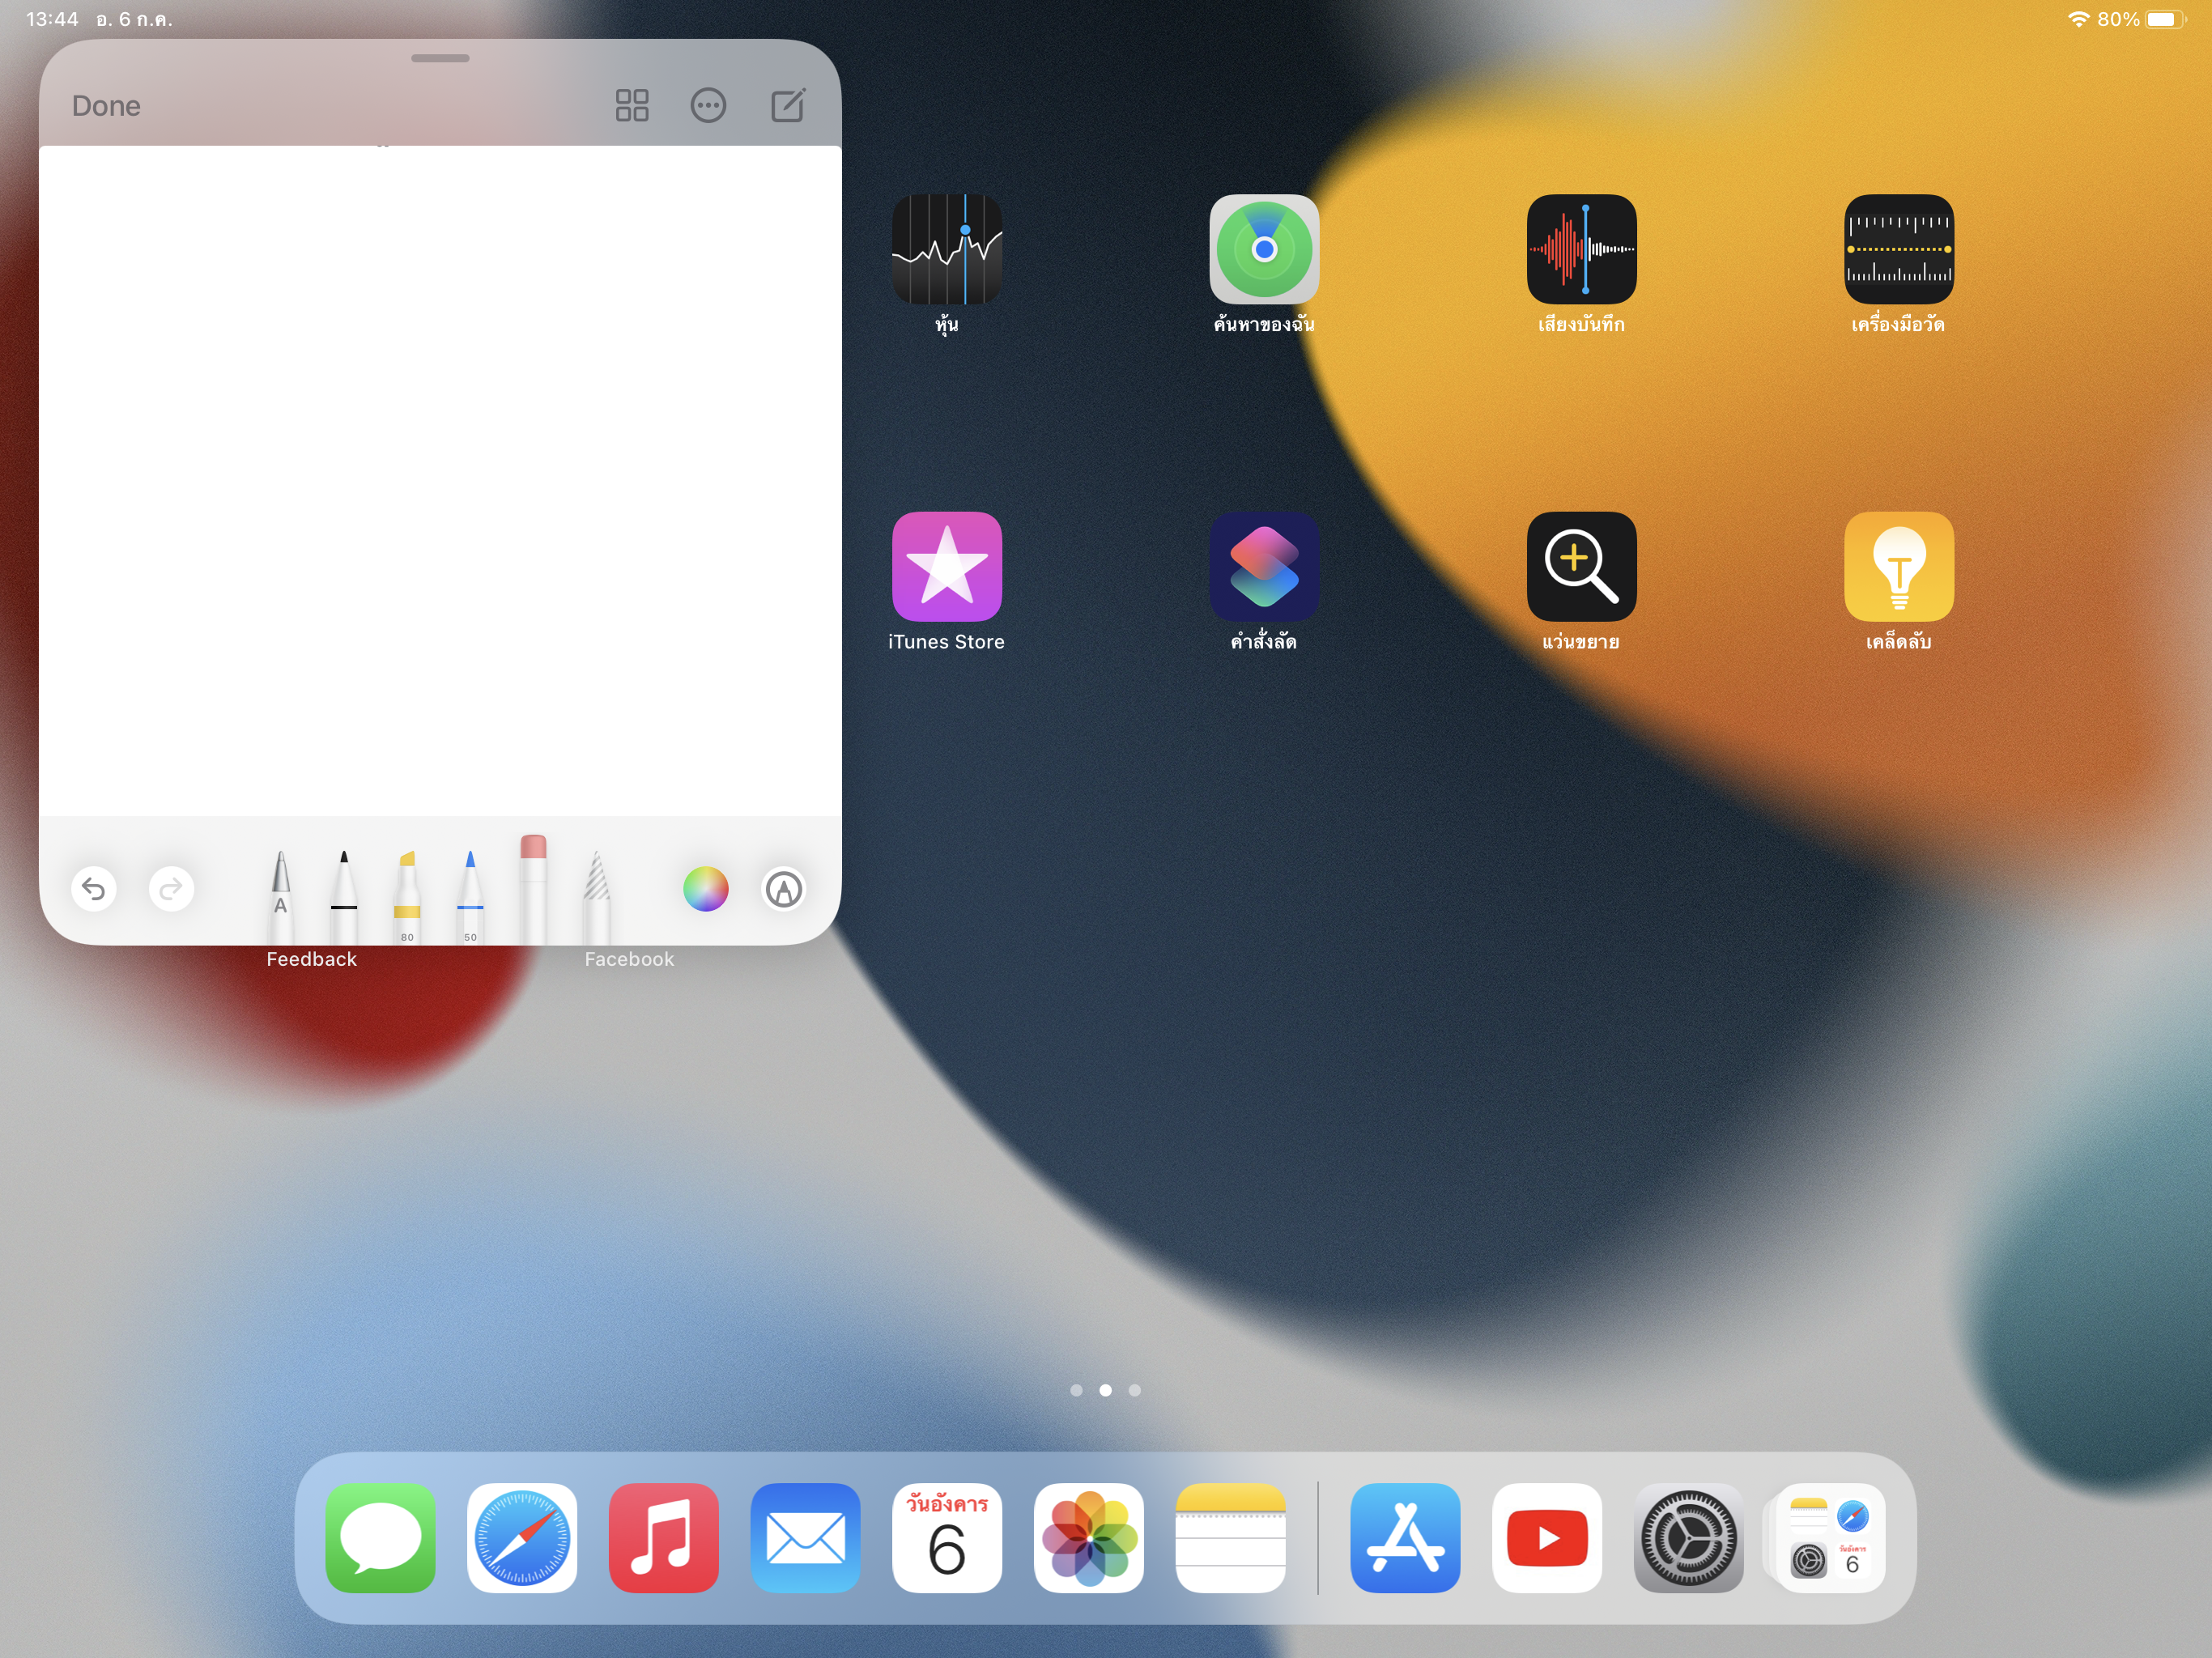Open the recent apps folder in dock

[x=1829, y=1538]
